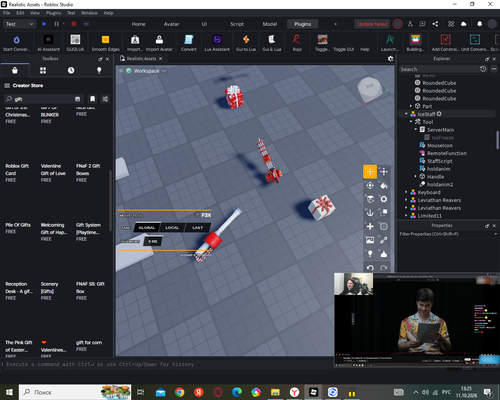
Task: Select the F3X Resize tool
Action: tap(384, 172)
